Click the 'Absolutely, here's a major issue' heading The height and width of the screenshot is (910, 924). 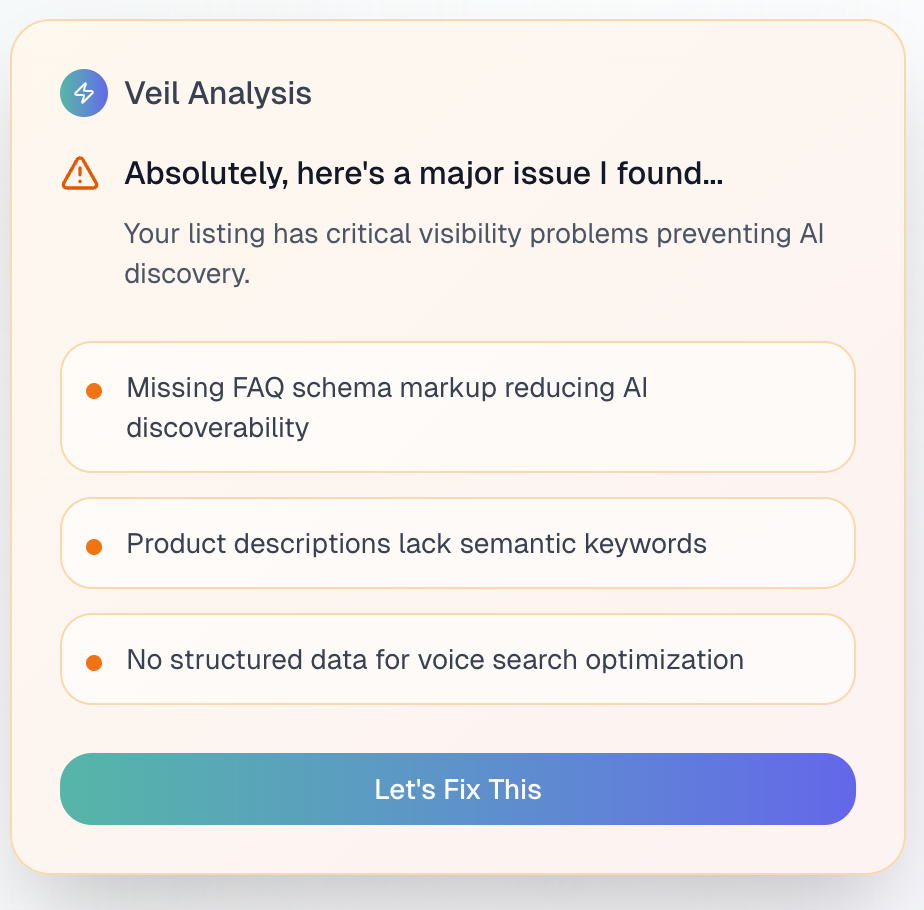point(423,174)
